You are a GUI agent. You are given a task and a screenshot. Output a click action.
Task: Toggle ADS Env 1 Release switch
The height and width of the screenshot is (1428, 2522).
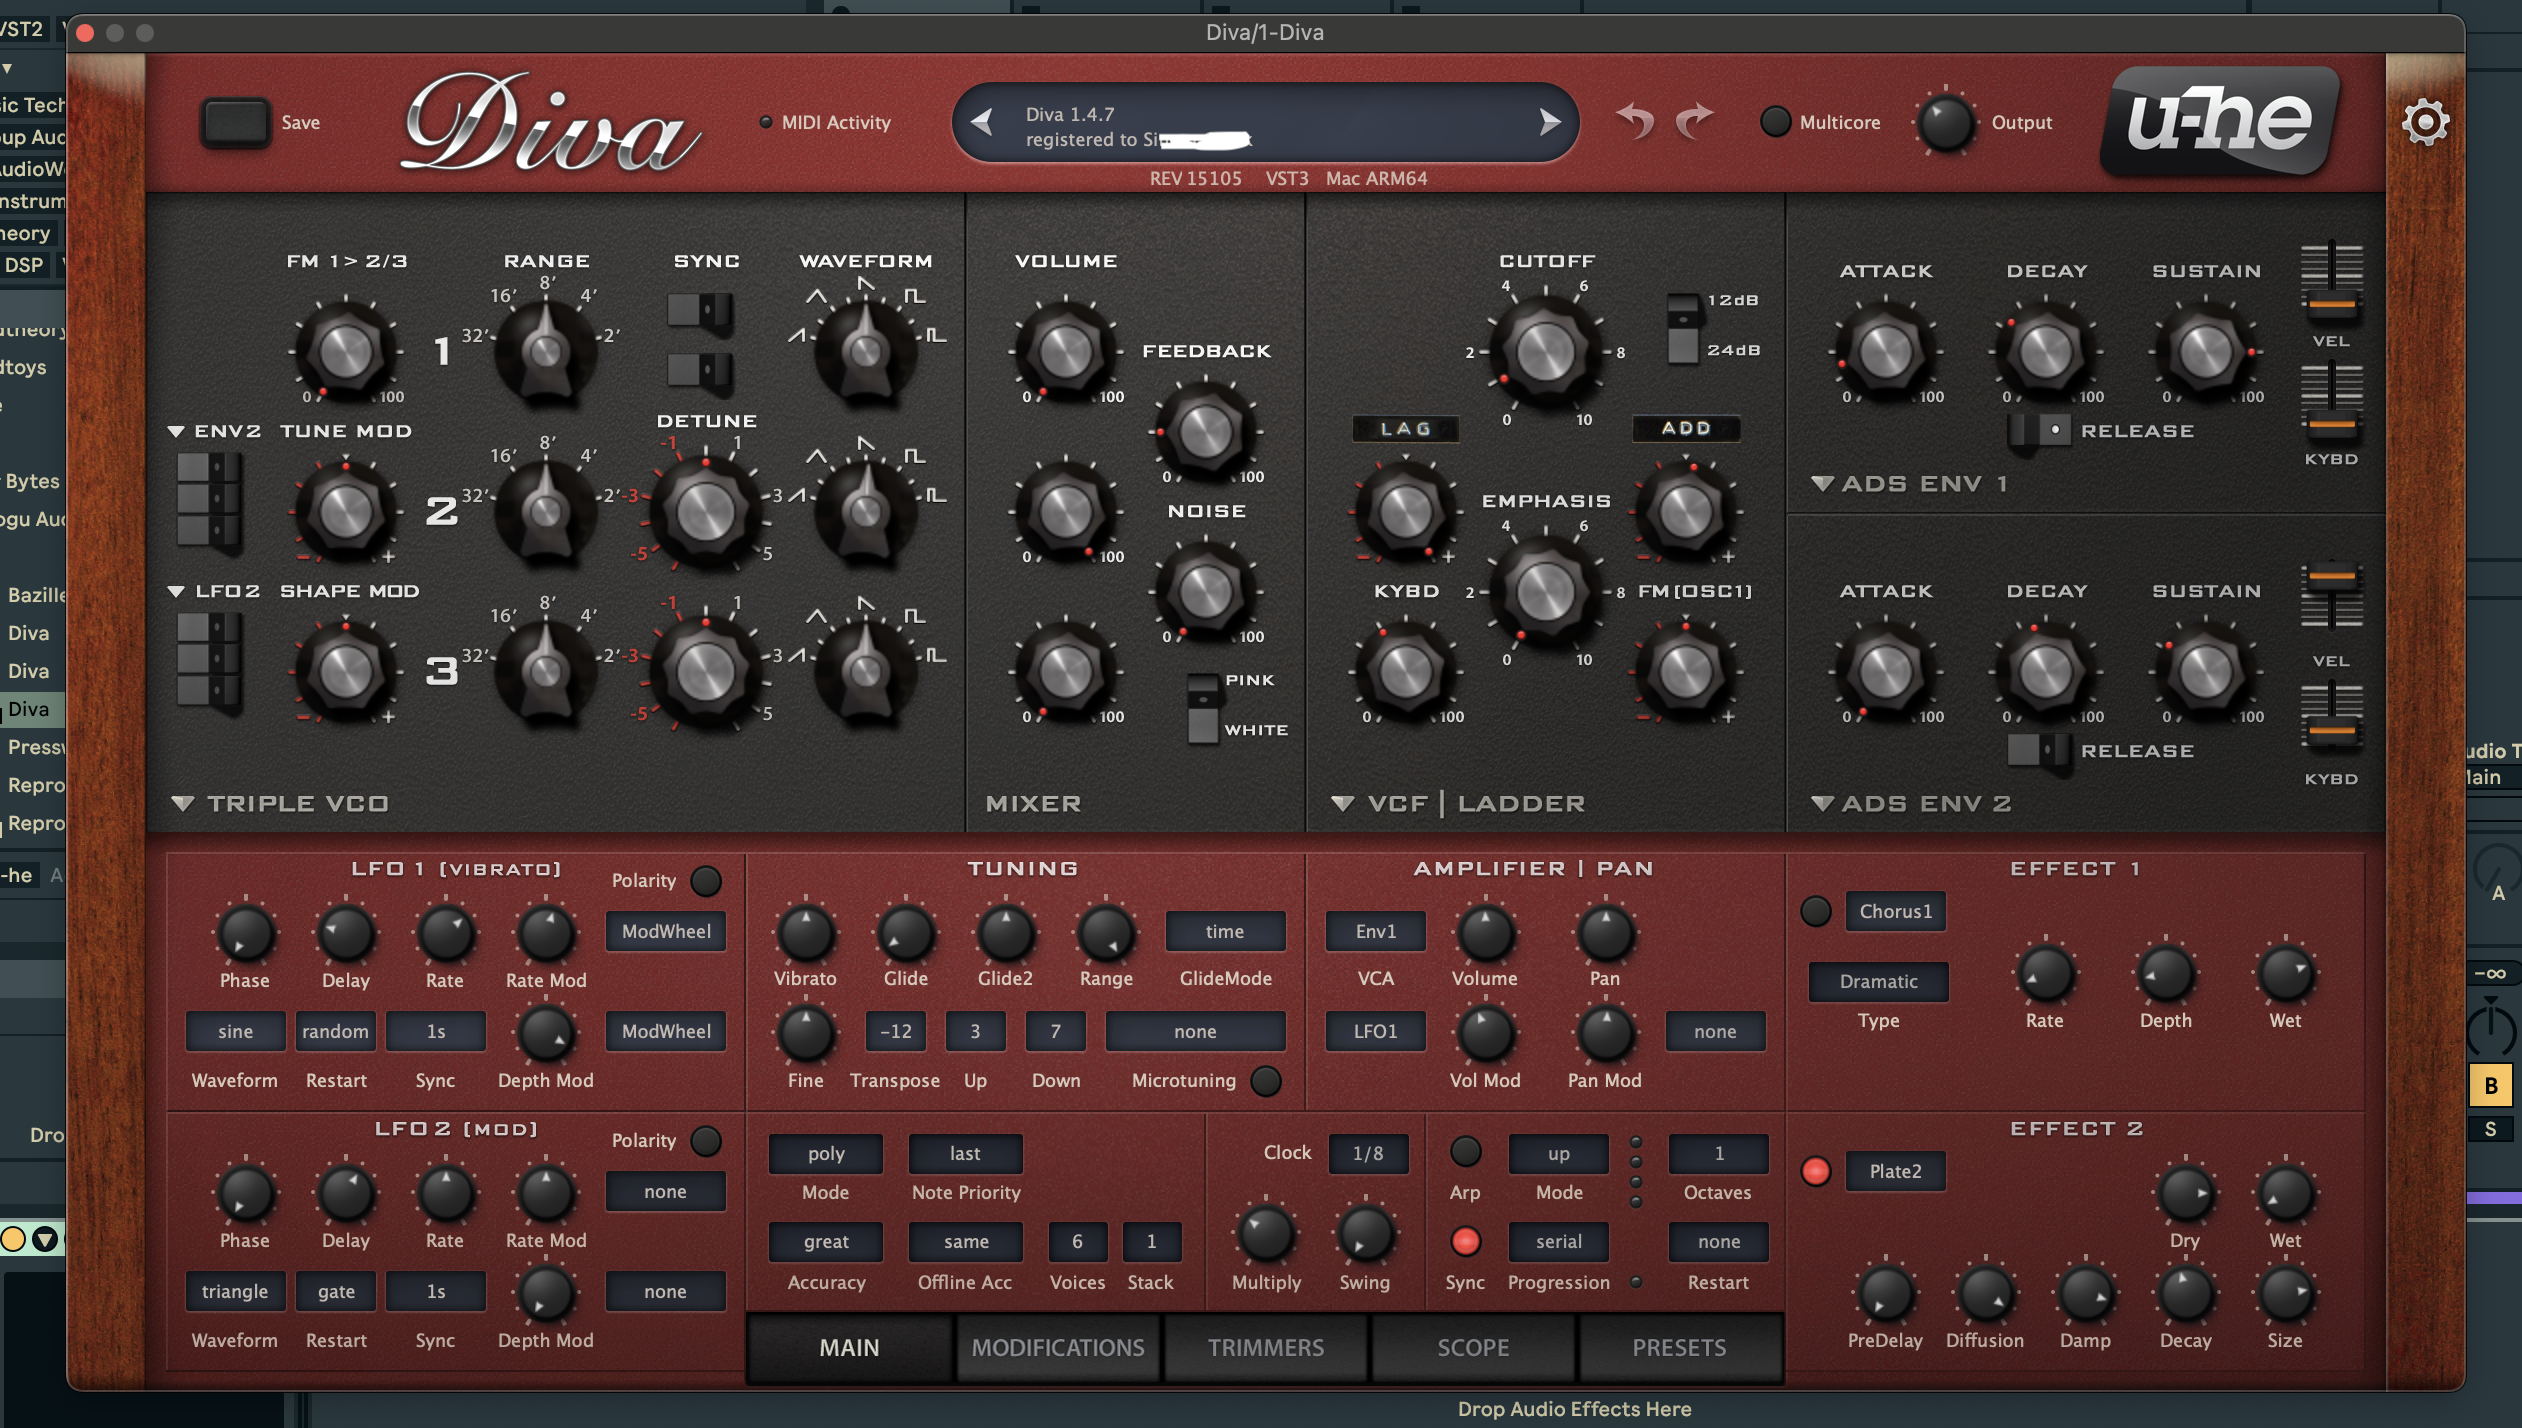point(2040,431)
